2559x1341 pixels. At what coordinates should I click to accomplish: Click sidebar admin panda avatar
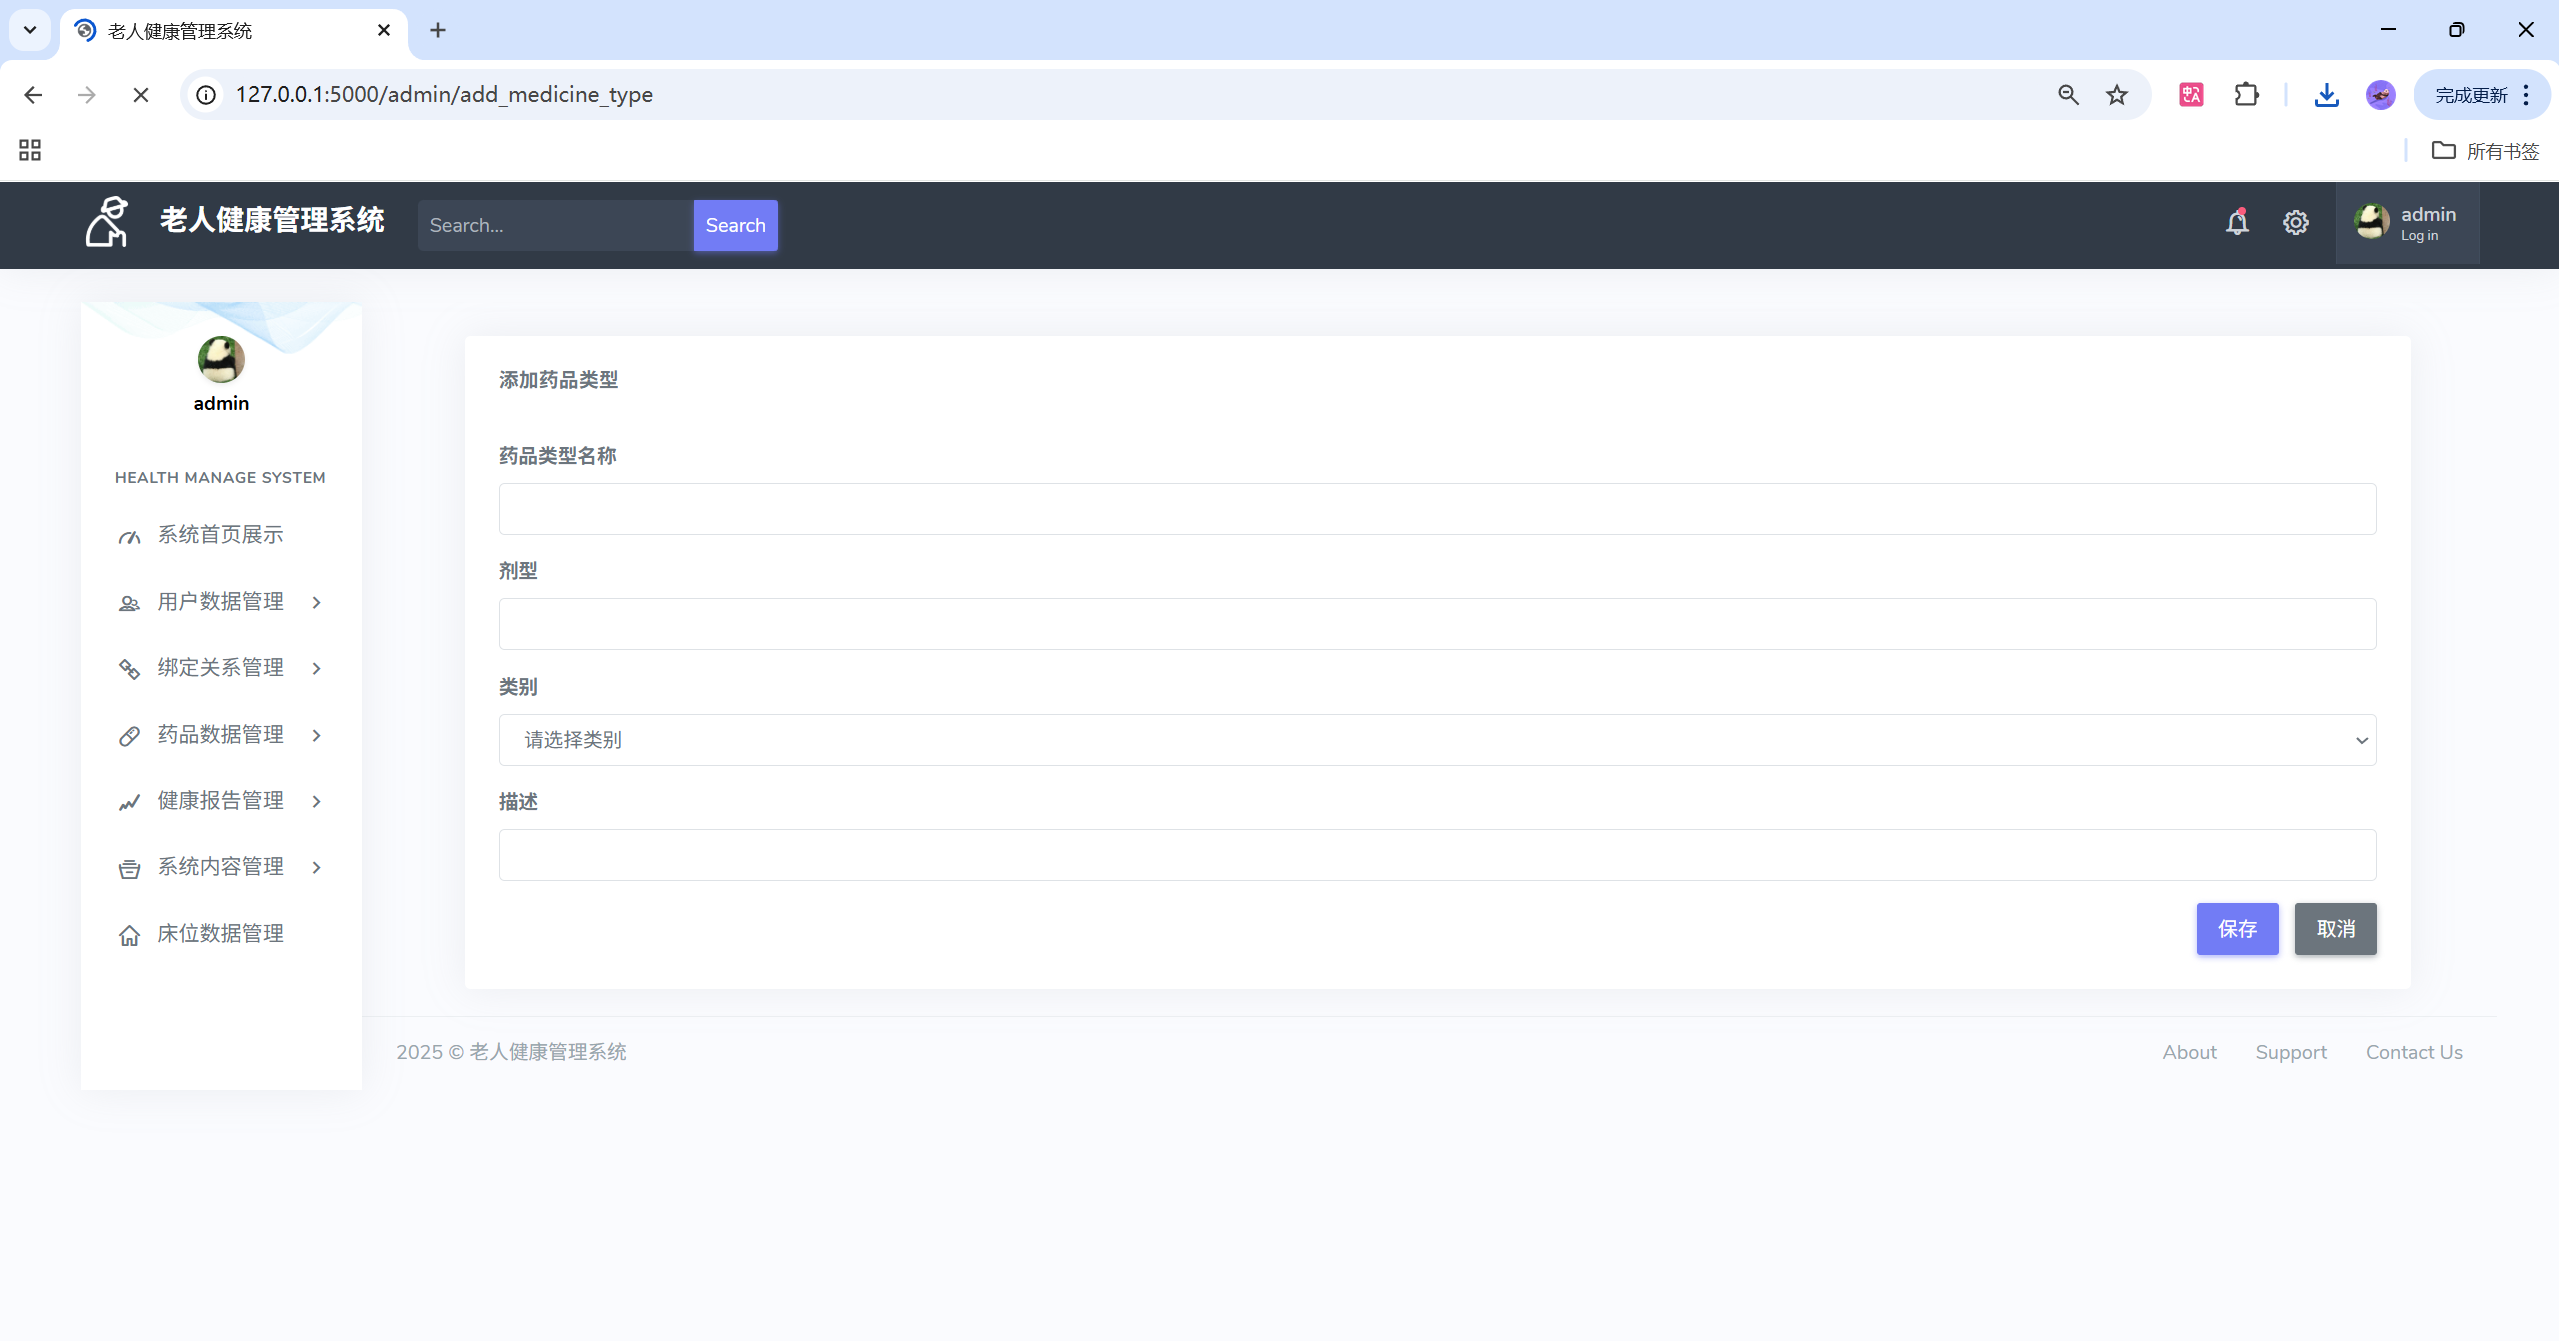pos(221,359)
